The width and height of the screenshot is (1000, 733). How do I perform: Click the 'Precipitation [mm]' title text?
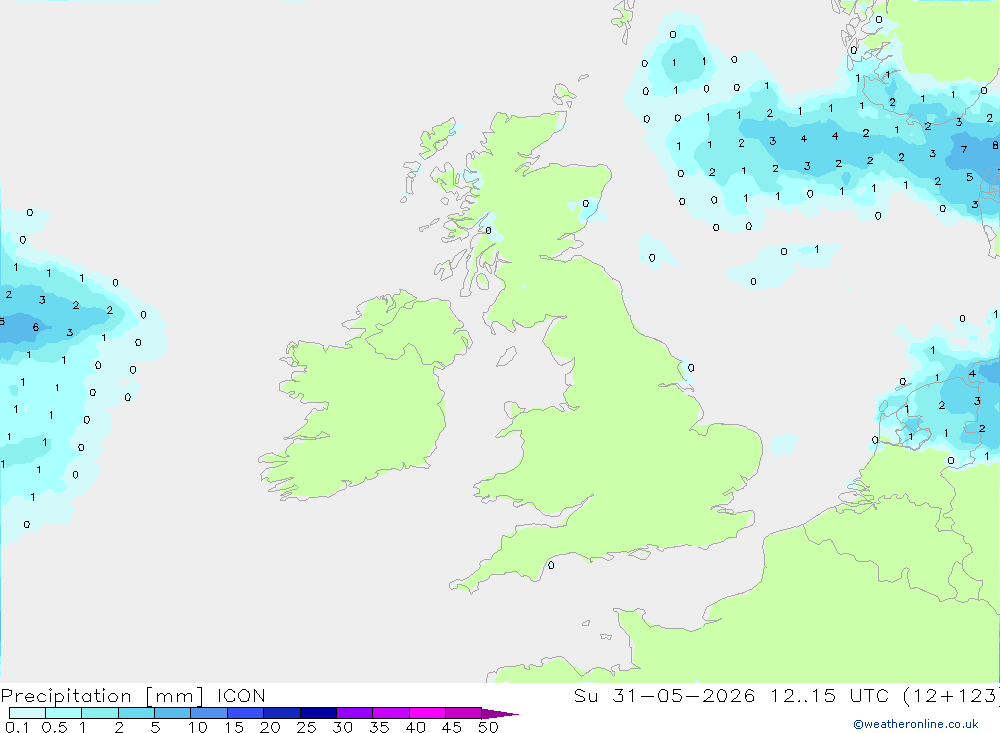point(102,696)
